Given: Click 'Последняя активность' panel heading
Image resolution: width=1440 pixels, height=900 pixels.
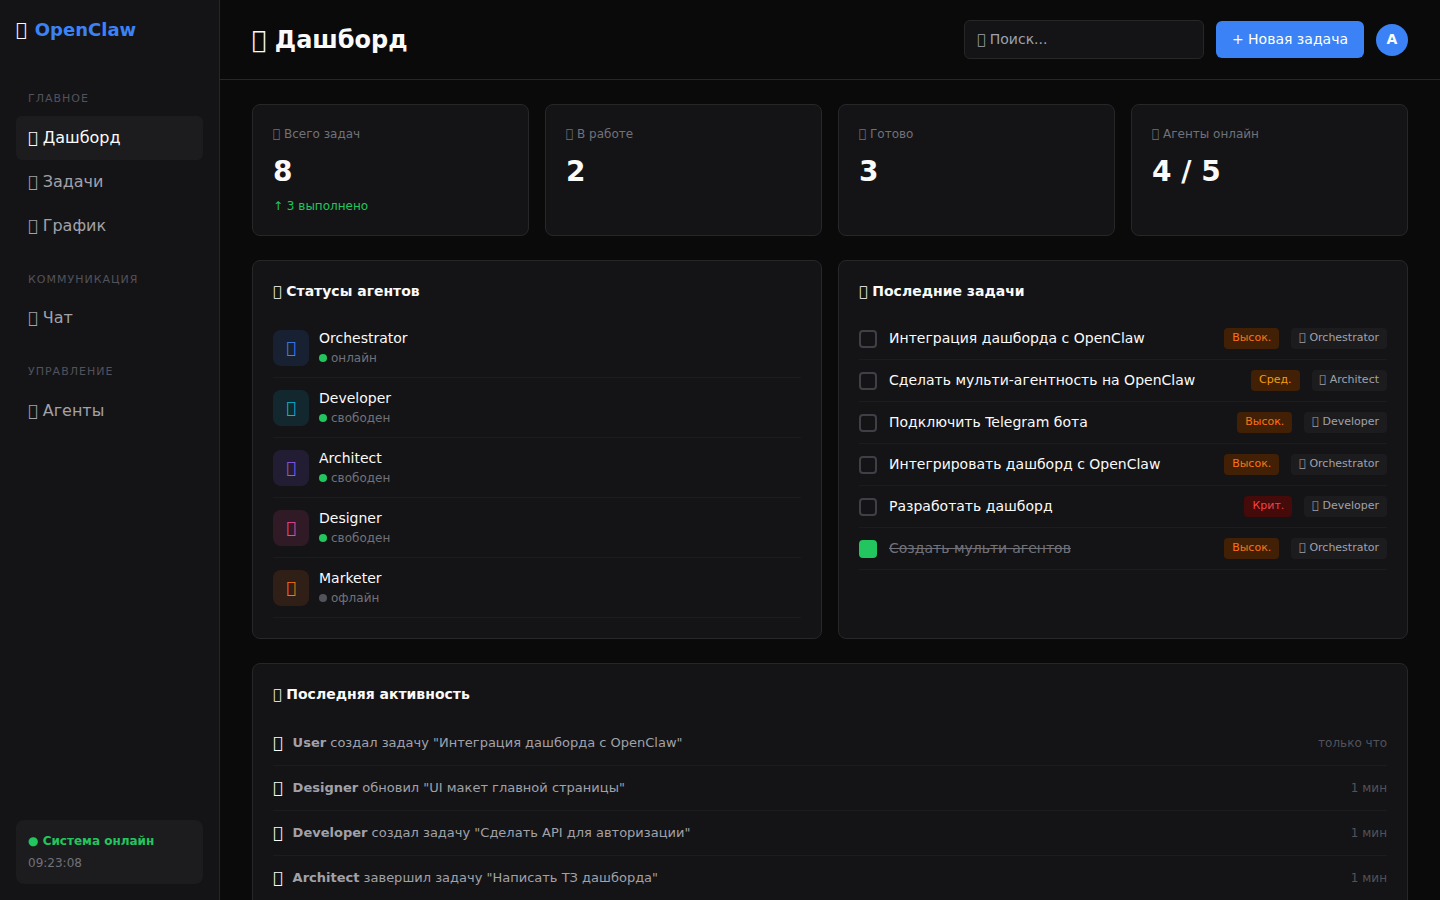Looking at the screenshot, I should tap(371, 695).
